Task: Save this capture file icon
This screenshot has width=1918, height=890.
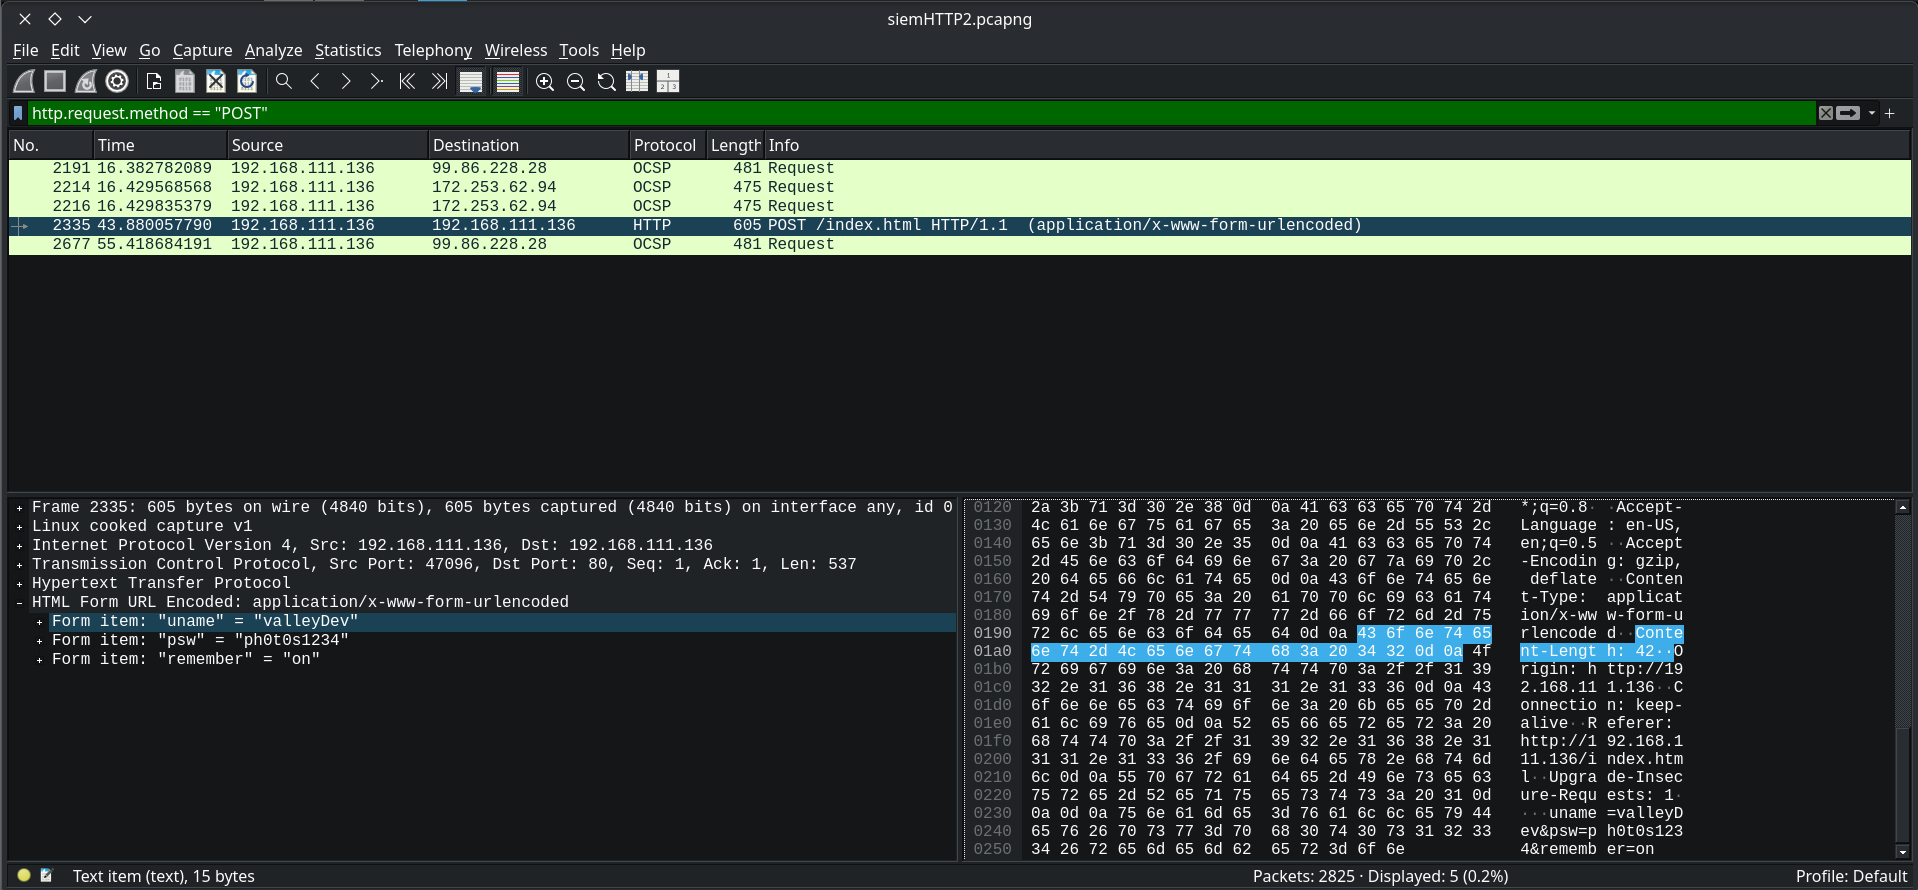Action: pyautogui.click(x=185, y=82)
